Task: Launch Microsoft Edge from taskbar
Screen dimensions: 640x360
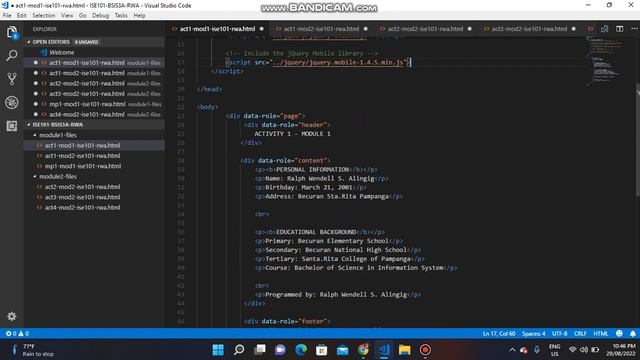Action: point(301,350)
